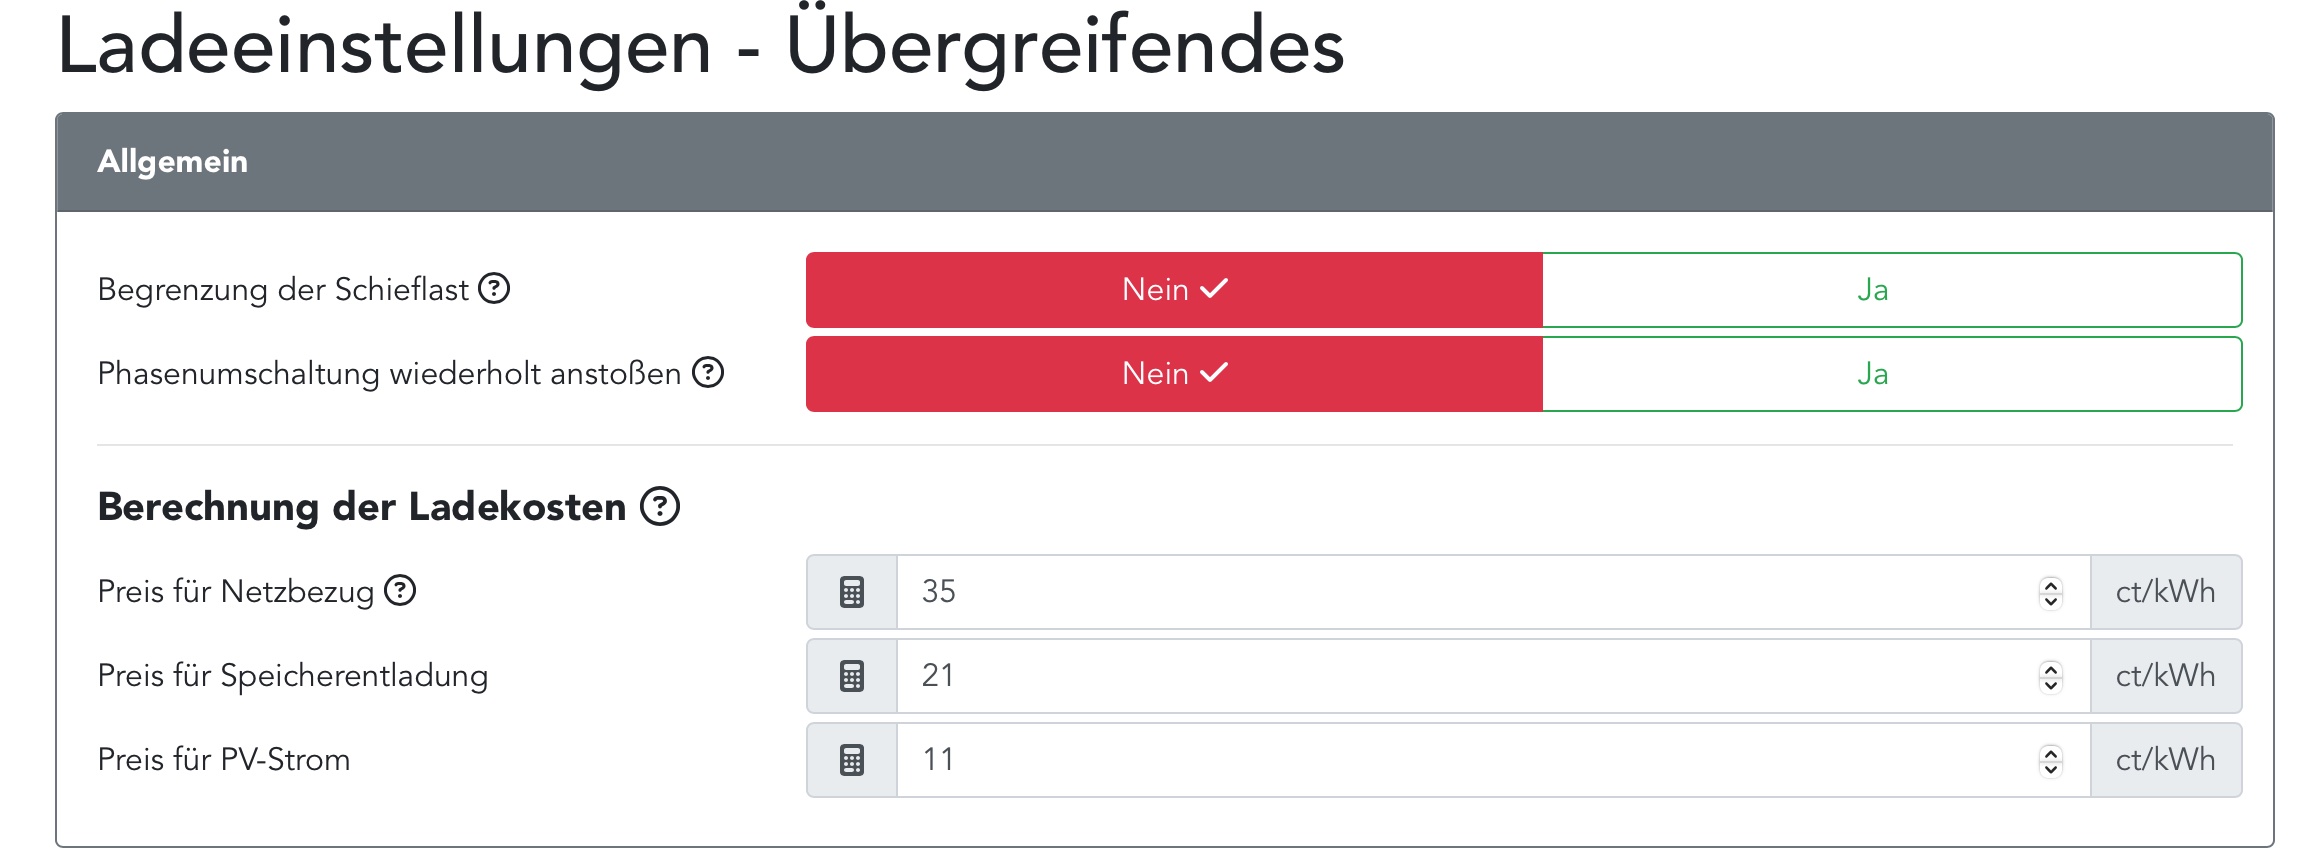Viewport: 2324px width, 868px height.
Task: Click stepper arrows on Speicherentladung price field
Action: [x=2051, y=676]
